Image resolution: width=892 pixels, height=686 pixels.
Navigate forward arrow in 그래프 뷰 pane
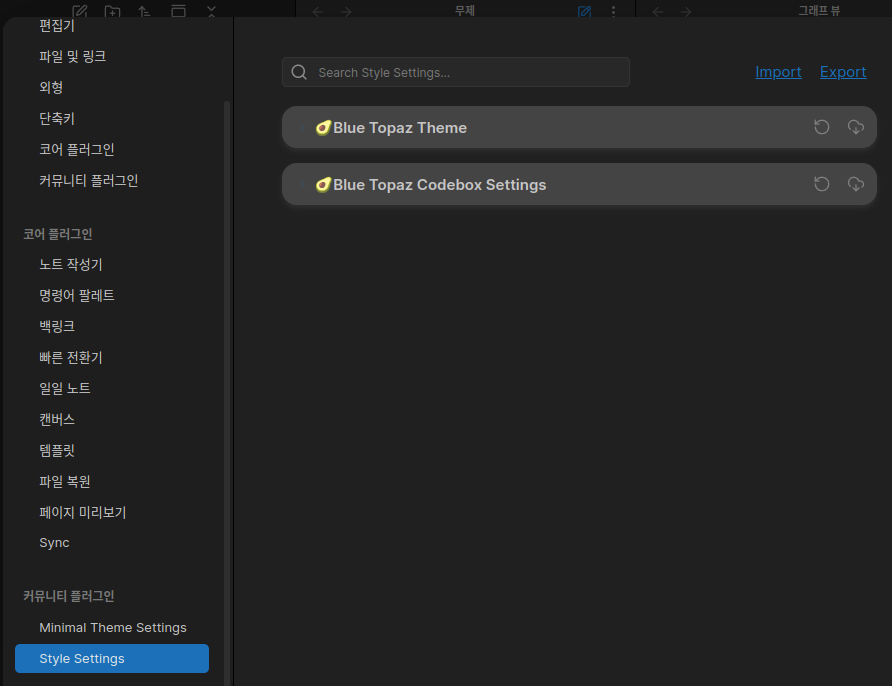pyautogui.click(x=686, y=11)
